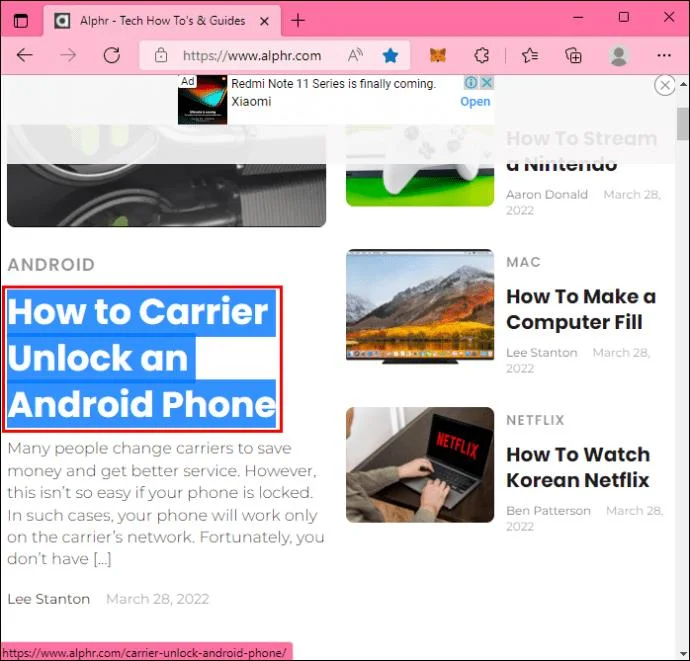Click the Lee Stanton author under Android article
This screenshot has width=690, height=661.
click(49, 599)
